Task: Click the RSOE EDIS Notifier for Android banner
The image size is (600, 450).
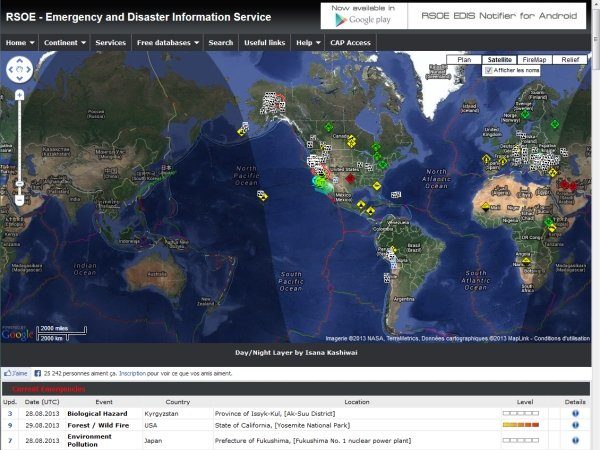Action: pos(499,16)
